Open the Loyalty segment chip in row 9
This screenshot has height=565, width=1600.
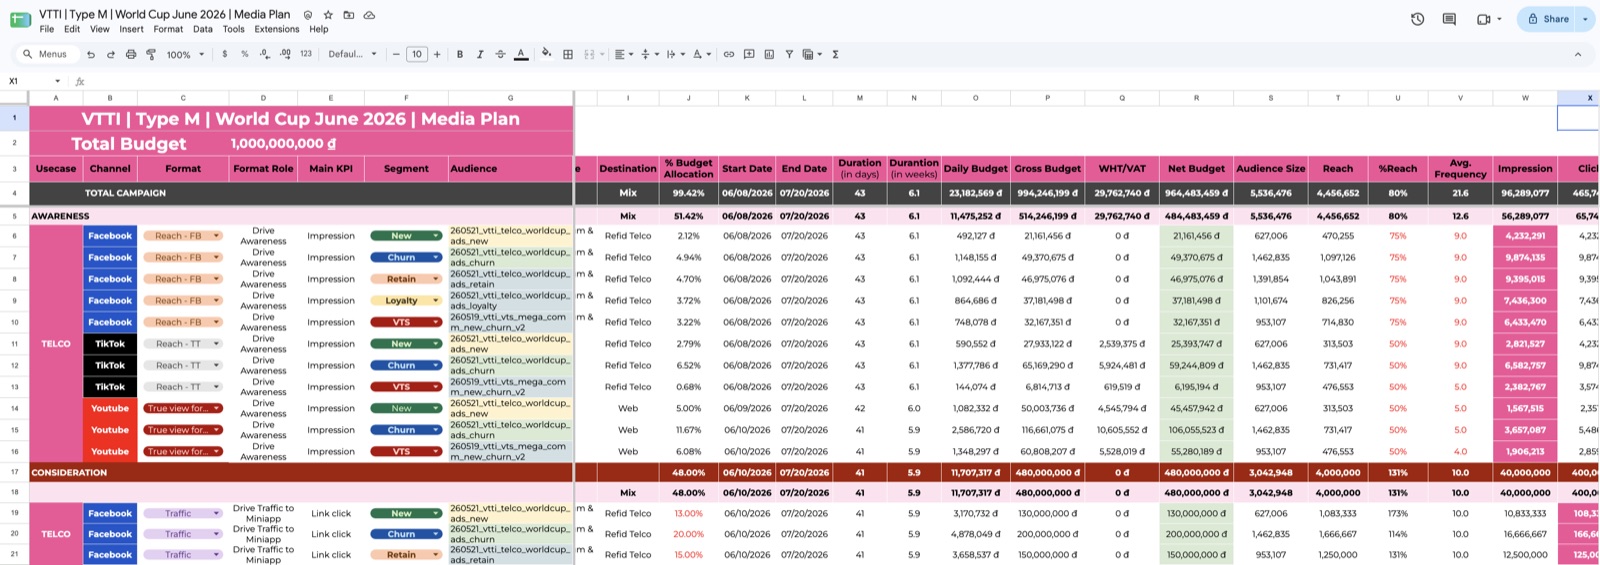[406, 300]
